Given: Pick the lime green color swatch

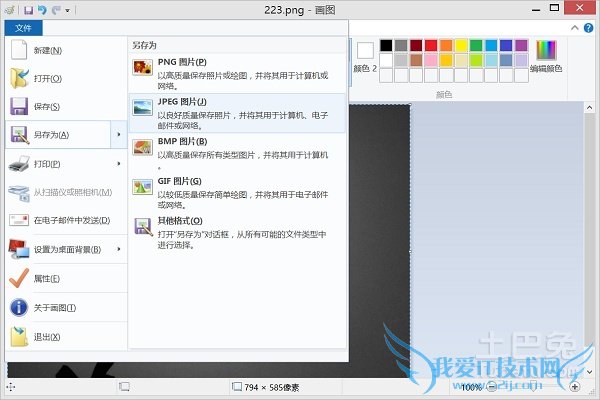Looking at the screenshot, I should [x=476, y=60].
